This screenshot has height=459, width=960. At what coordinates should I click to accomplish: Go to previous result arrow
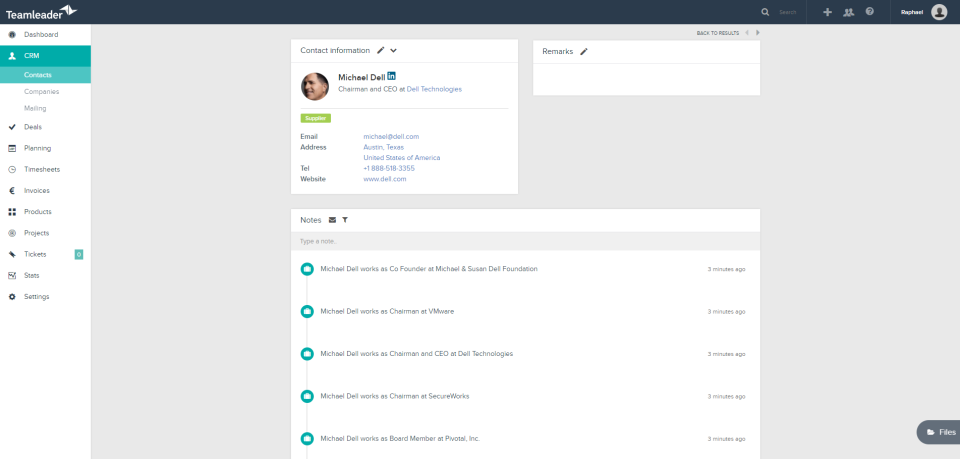(x=746, y=33)
